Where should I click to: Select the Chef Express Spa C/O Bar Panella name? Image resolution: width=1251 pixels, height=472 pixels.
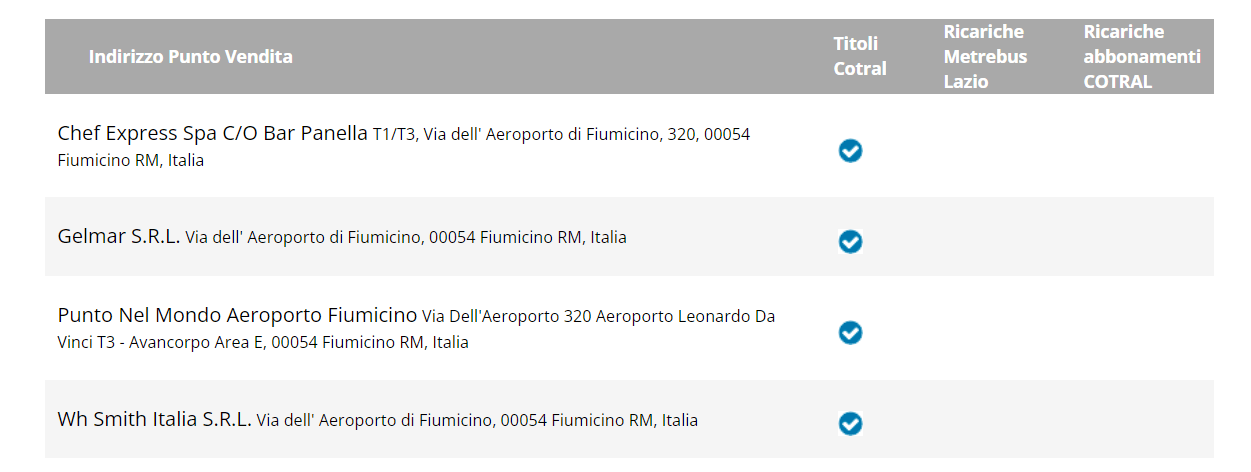212,133
